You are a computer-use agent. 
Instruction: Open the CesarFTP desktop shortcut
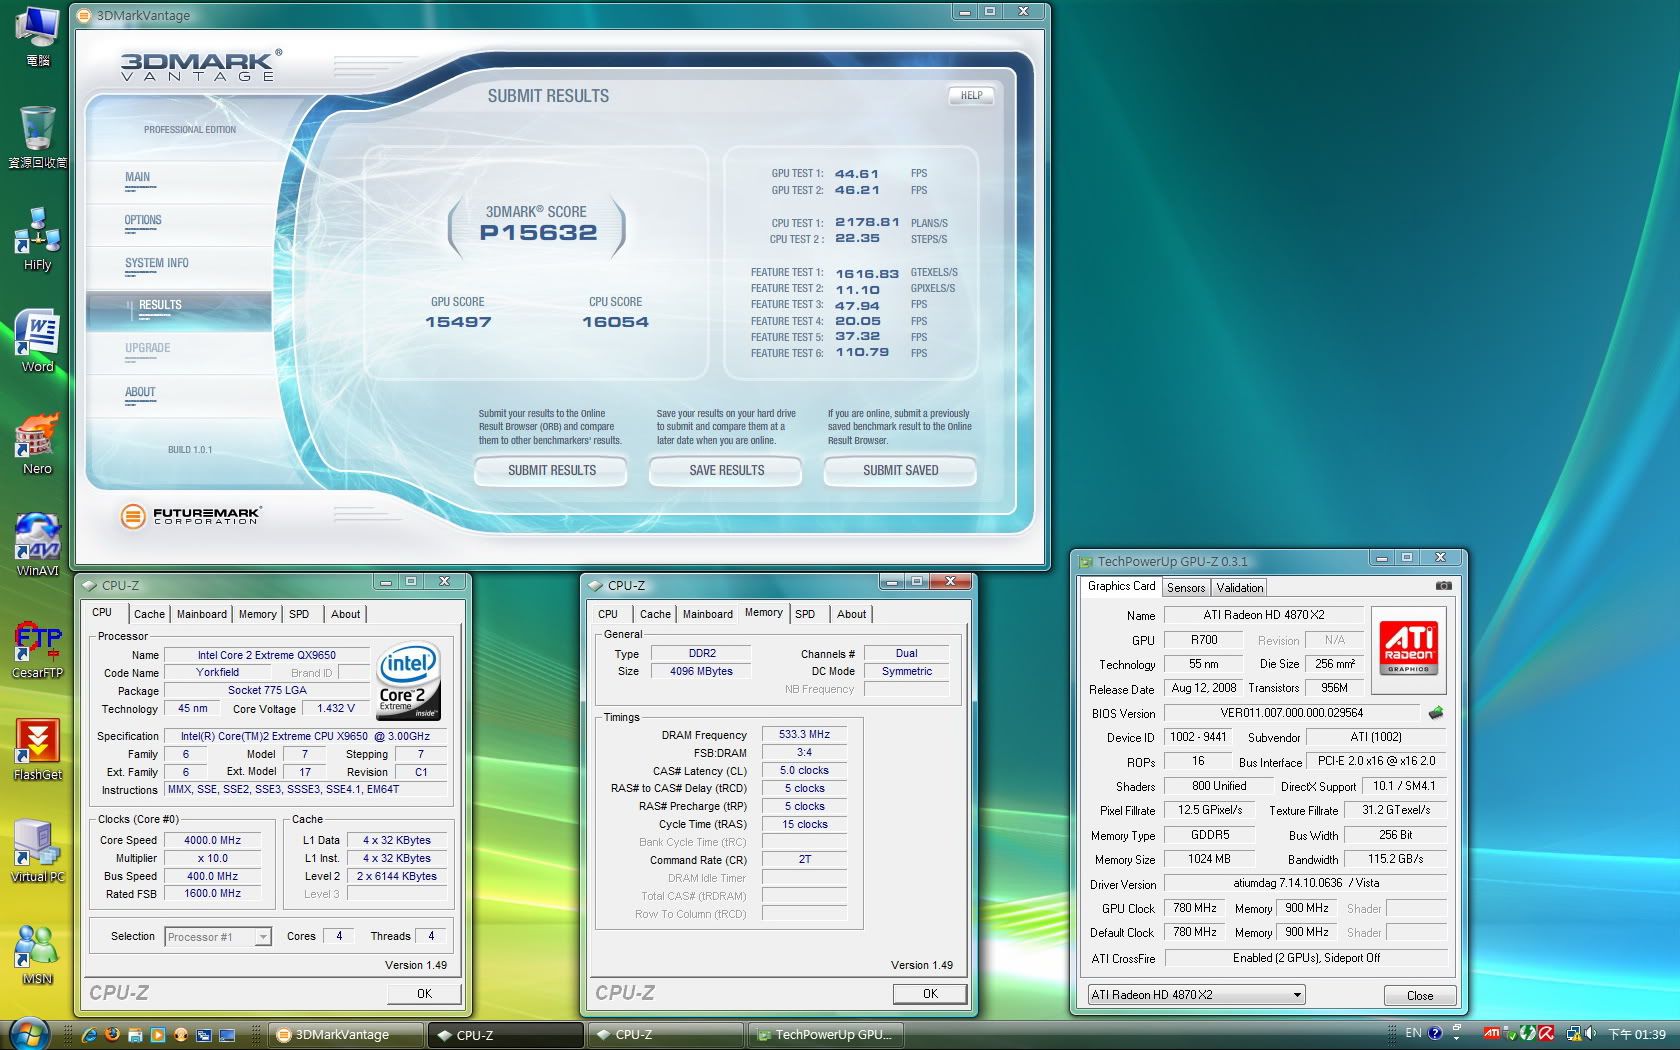[37, 647]
